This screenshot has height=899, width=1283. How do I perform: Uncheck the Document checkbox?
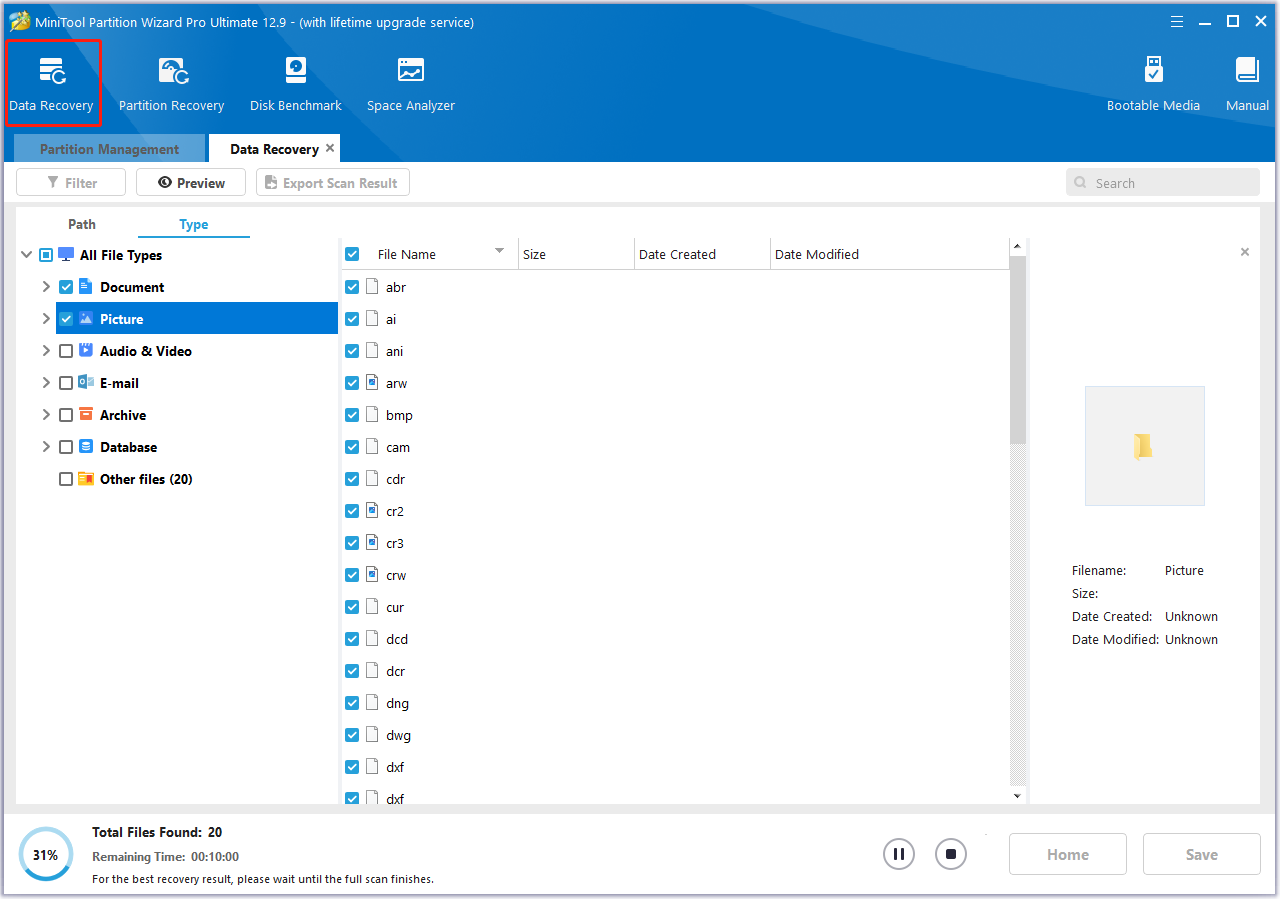(66, 287)
